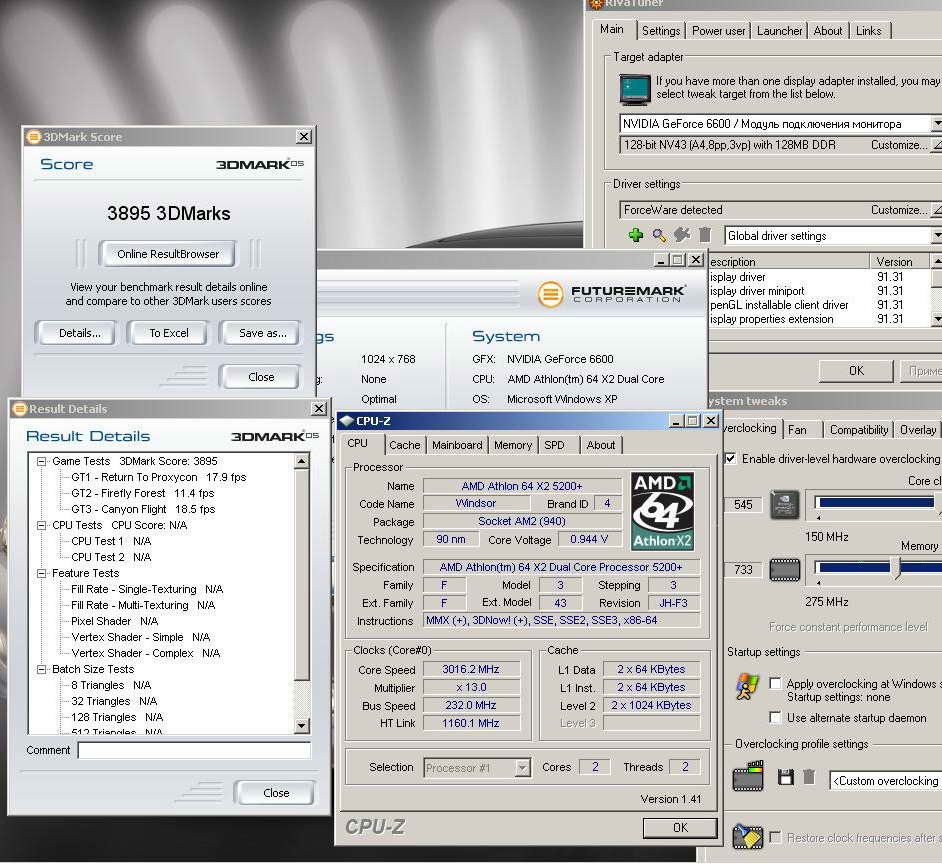The image size is (942, 864).
Task: Toggle Use alternate startup daemon
Action: click(776, 717)
